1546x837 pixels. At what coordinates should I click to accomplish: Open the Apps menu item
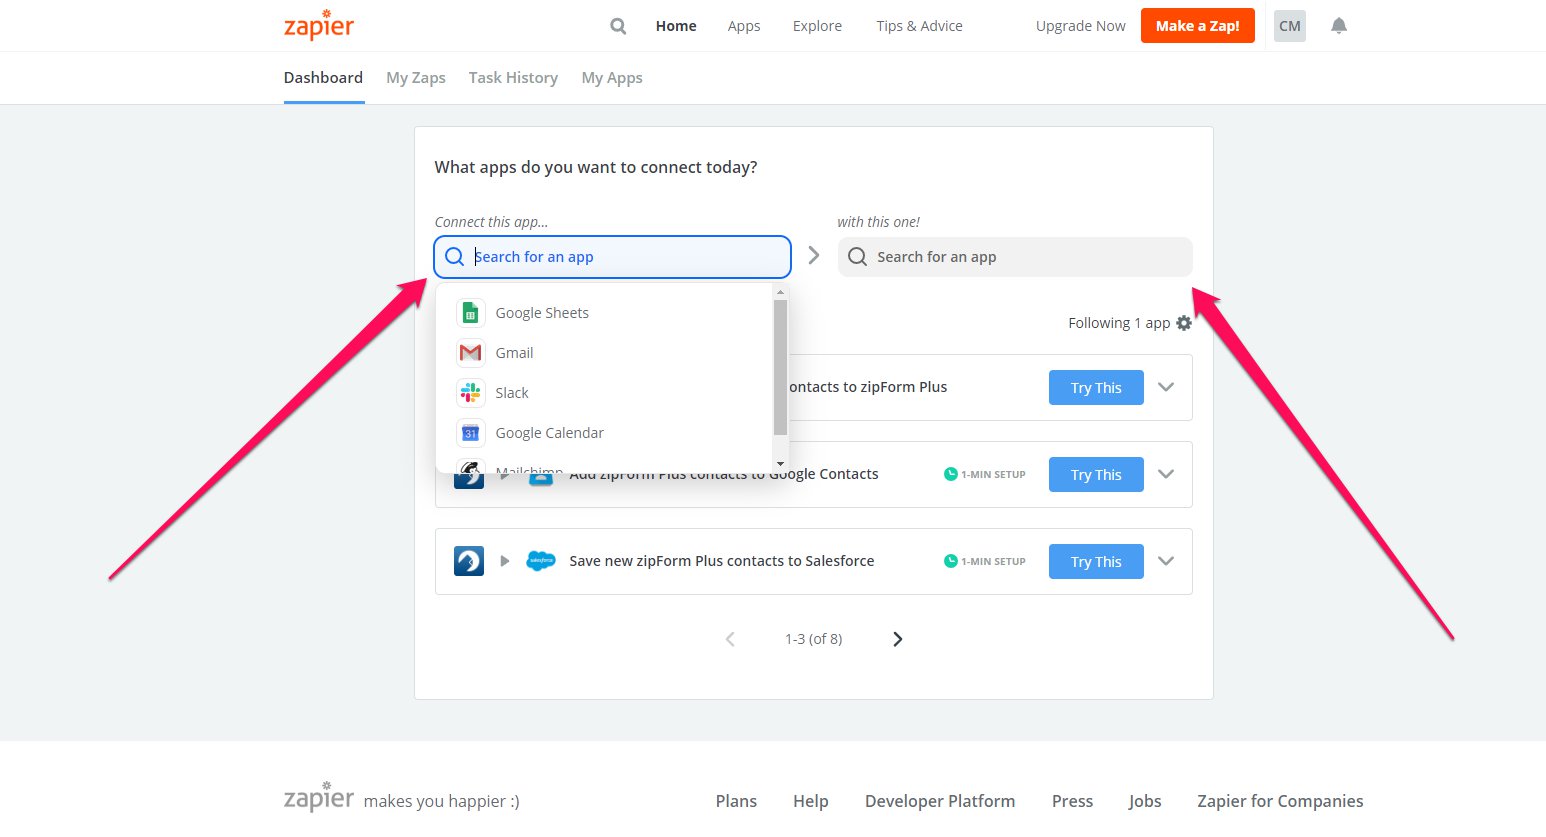pos(744,26)
